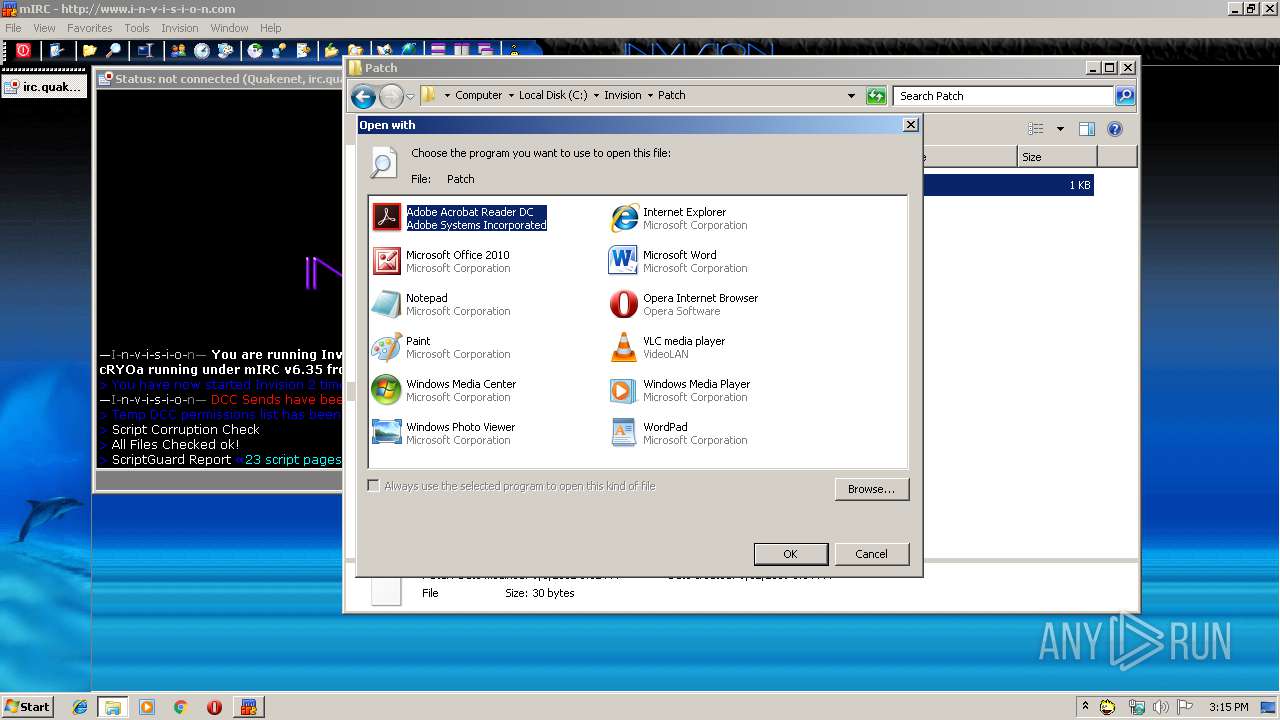Select Microsoft Office 2010 in program list
Viewport: 1280px width, 720px height.
tap(441, 261)
